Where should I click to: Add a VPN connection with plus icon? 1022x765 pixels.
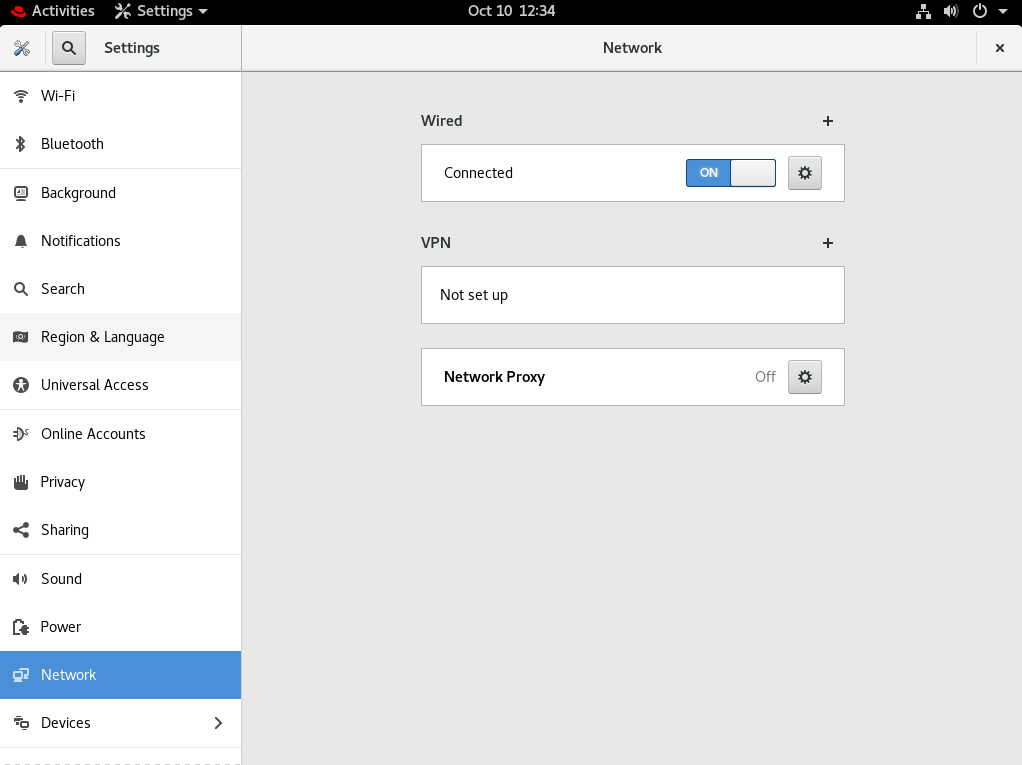(827, 243)
